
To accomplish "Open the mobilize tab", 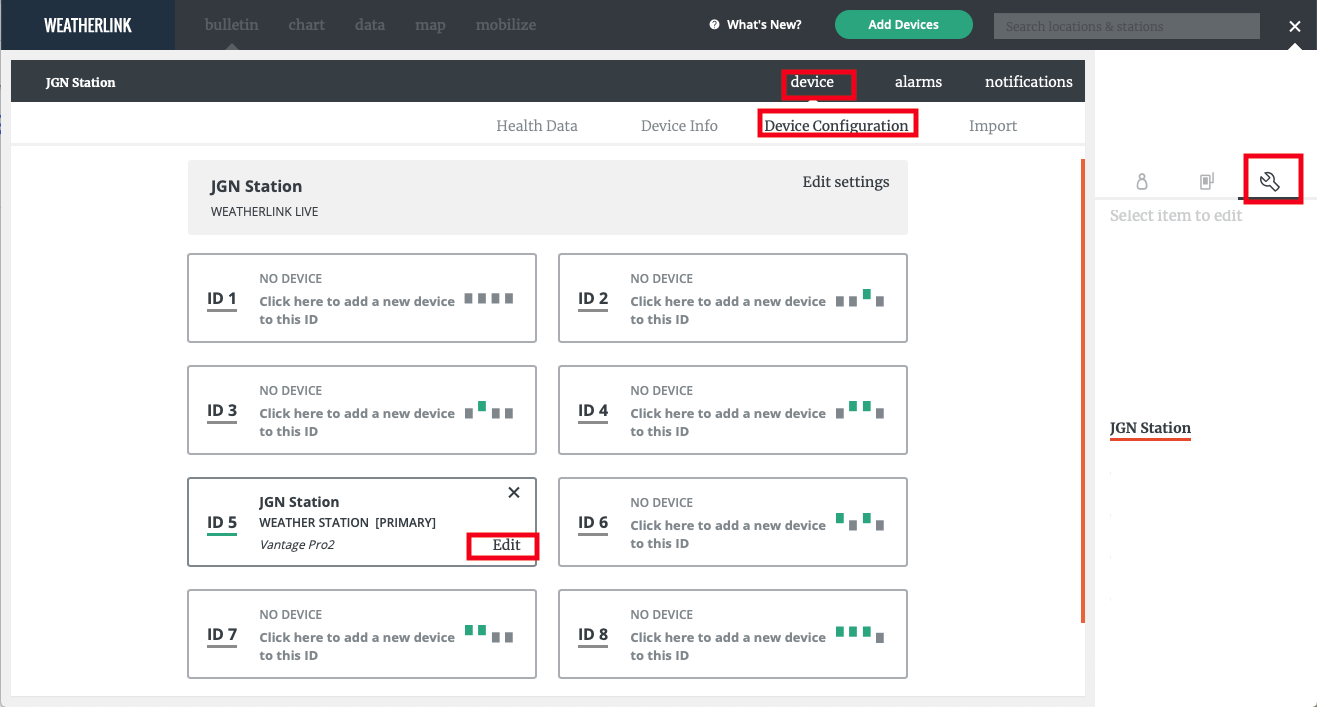I will tap(506, 25).
